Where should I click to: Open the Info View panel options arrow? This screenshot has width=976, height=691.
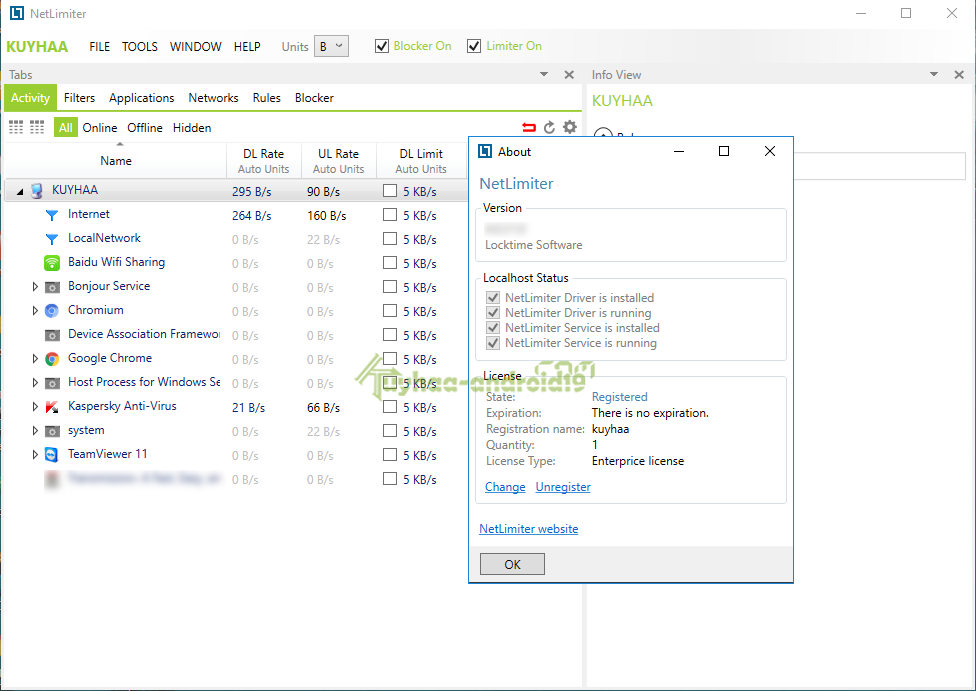click(934, 74)
